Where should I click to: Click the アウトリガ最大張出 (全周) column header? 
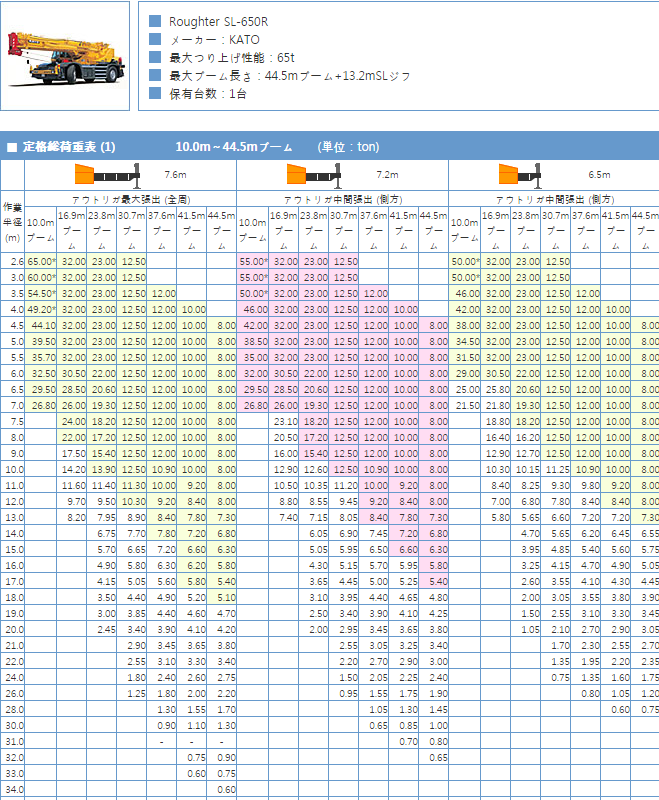(x=131, y=200)
